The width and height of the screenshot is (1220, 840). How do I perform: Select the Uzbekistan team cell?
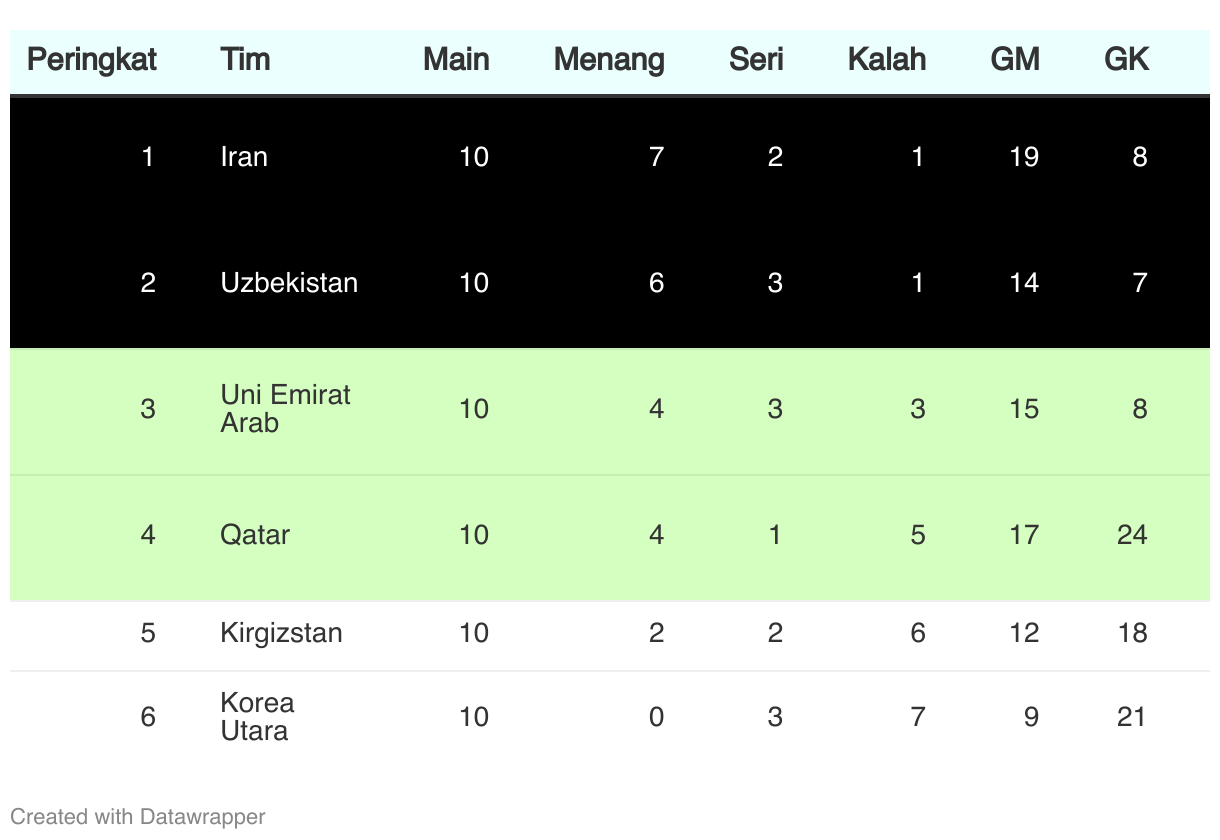(x=289, y=283)
